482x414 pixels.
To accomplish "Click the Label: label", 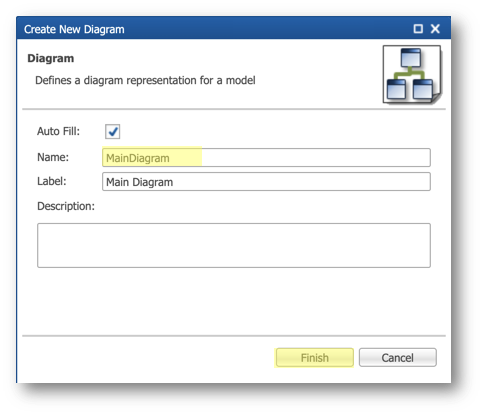I will pyautogui.click(x=52, y=181).
